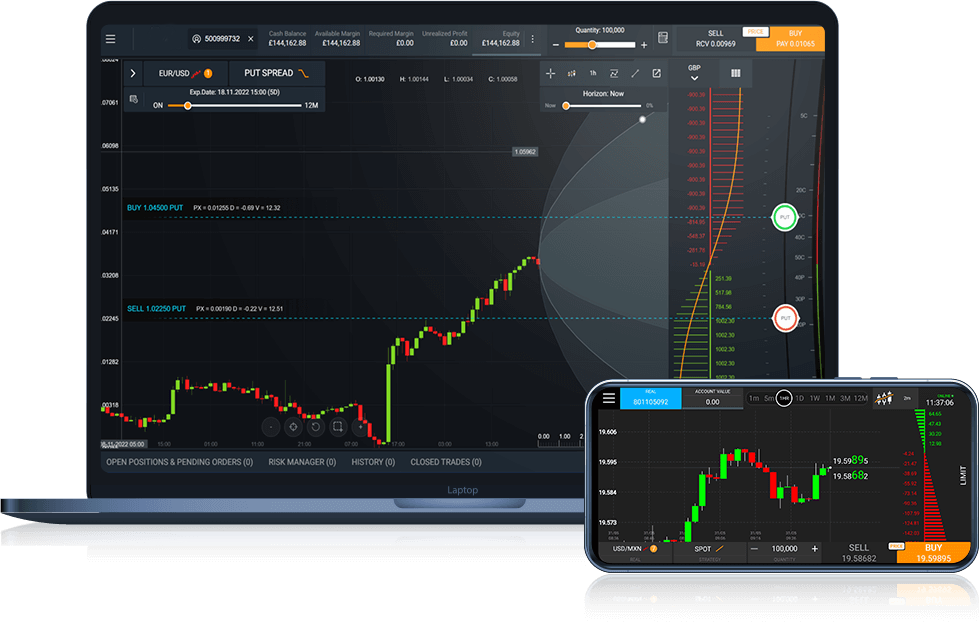Zoom out chart with minus circle
979x627 pixels.
point(270,427)
